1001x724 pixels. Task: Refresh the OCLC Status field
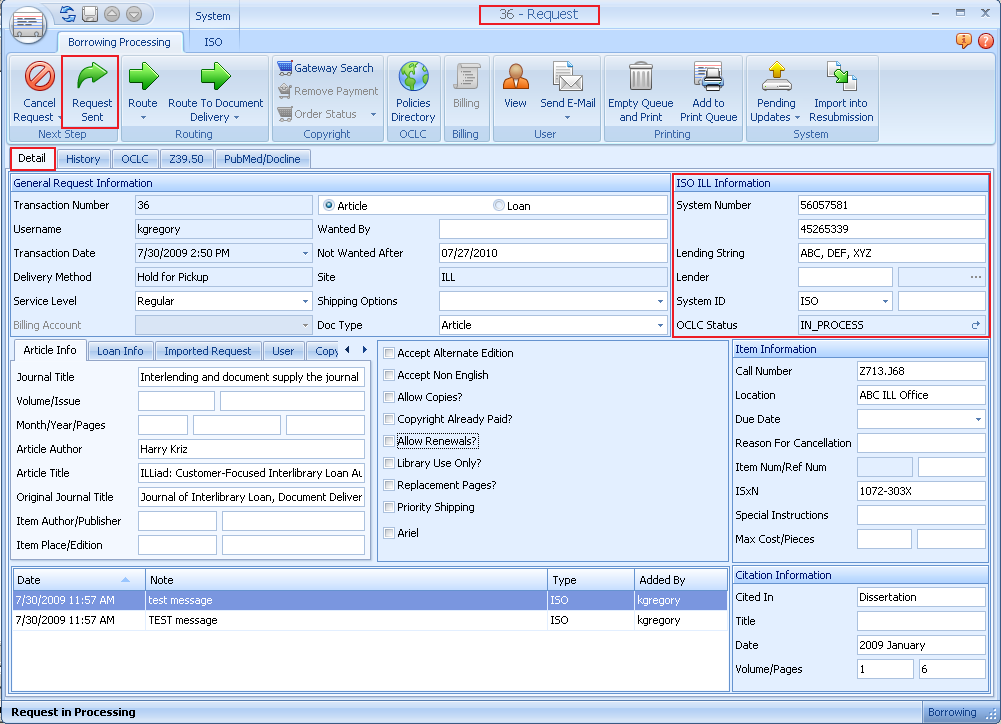click(975, 325)
